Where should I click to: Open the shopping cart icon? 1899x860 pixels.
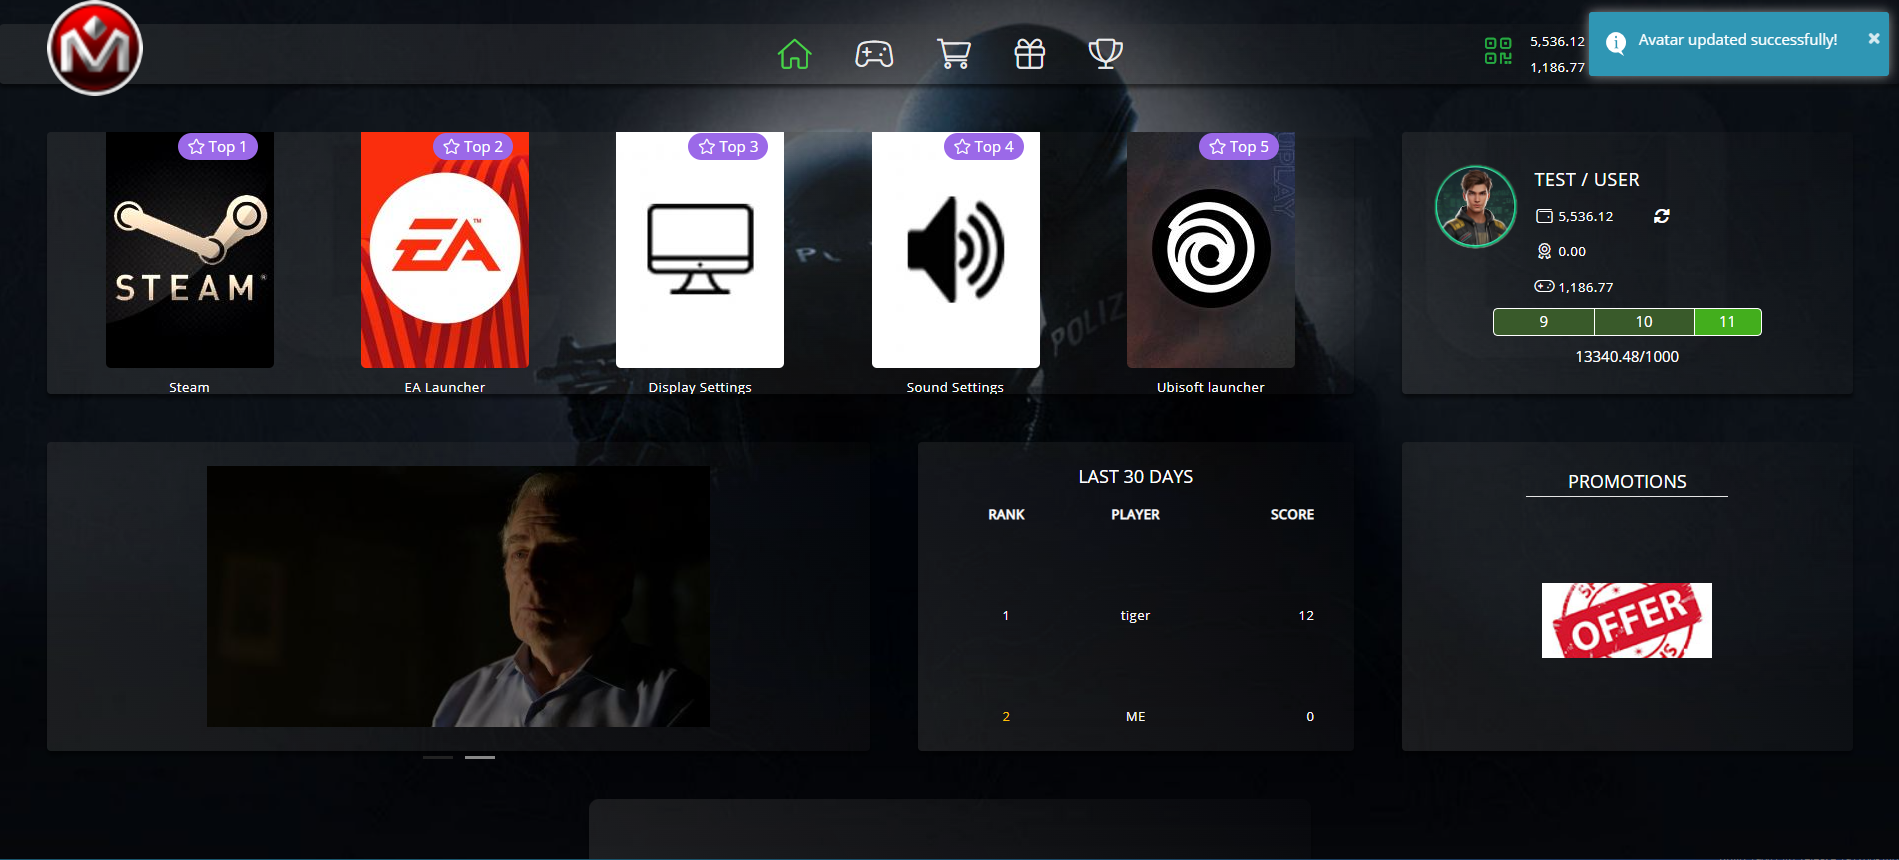coord(954,54)
